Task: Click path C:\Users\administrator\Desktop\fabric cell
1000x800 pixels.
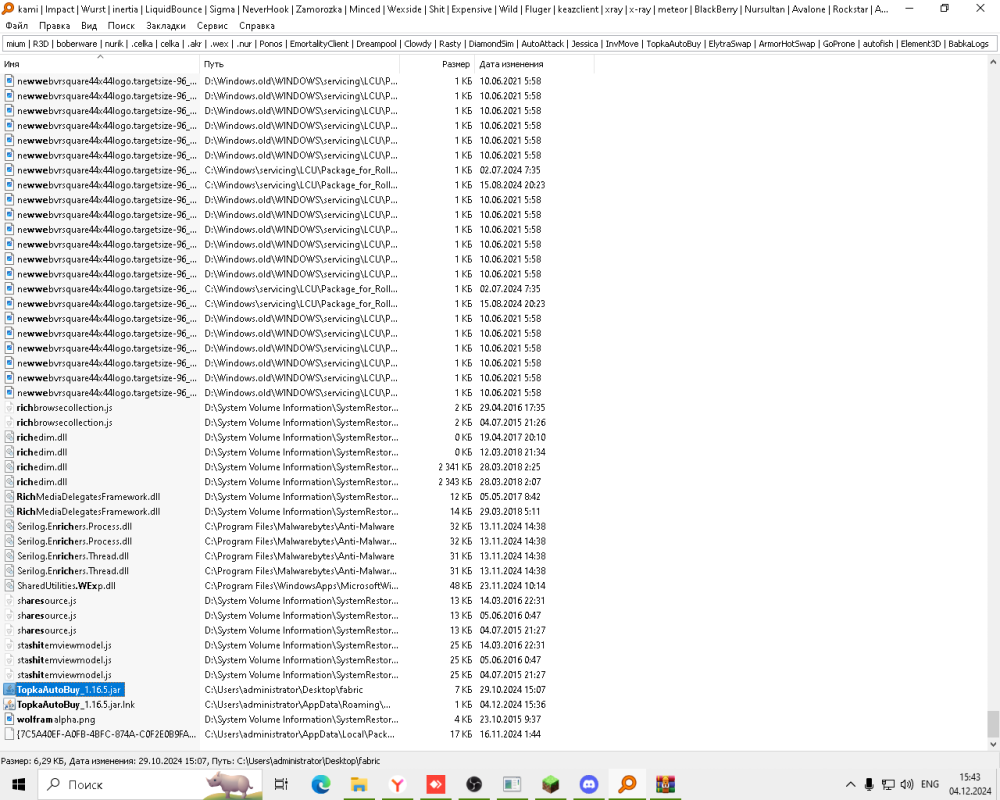Action: (283, 690)
